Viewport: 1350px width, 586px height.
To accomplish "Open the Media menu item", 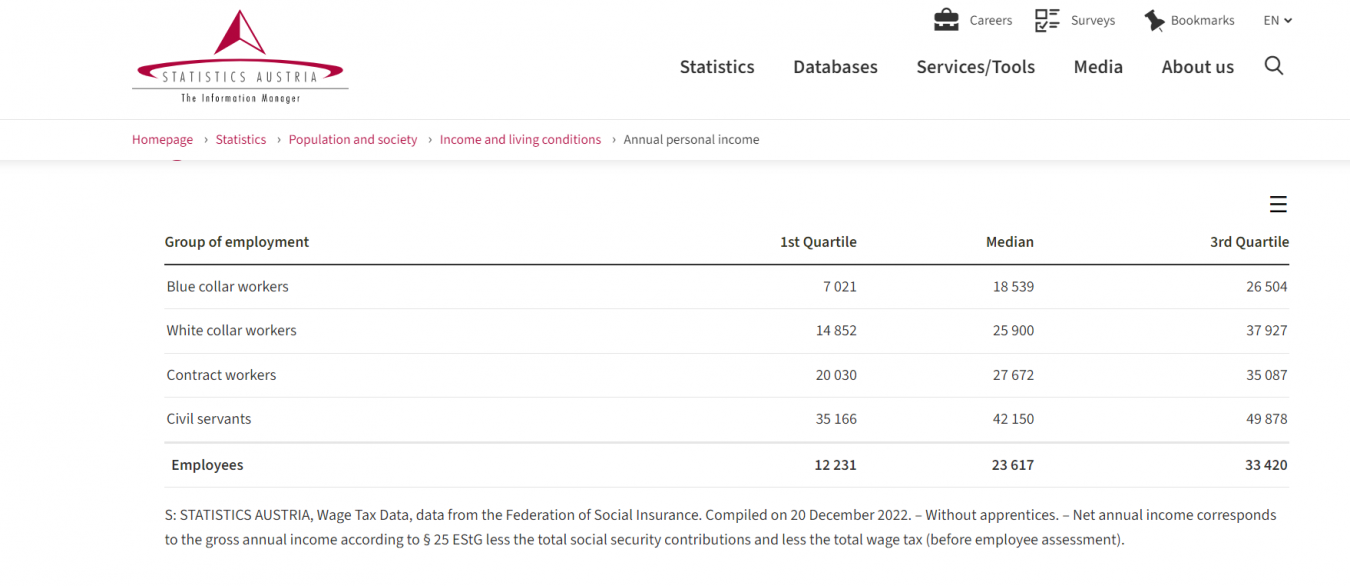I will click(x=1098, y=67).
